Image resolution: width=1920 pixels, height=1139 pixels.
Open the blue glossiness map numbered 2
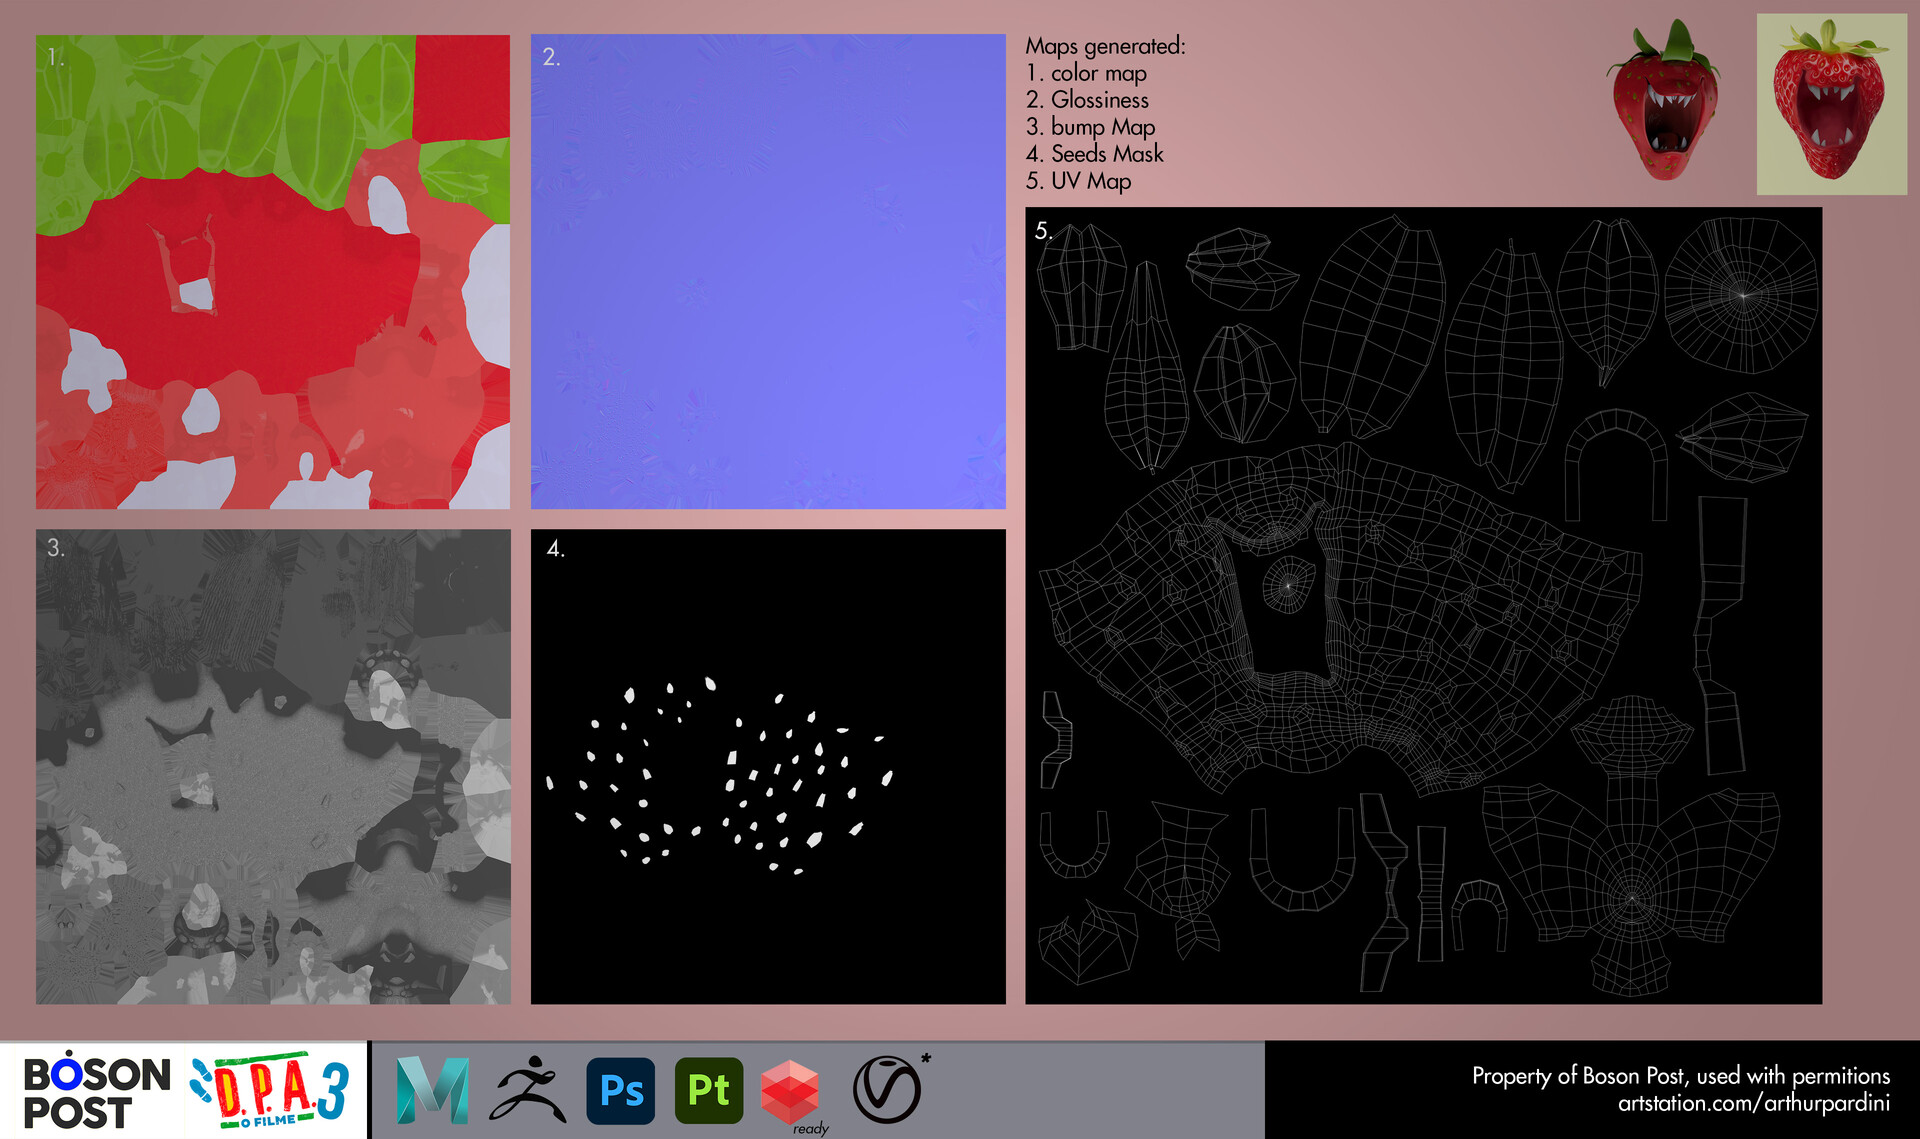click(768, 272)
